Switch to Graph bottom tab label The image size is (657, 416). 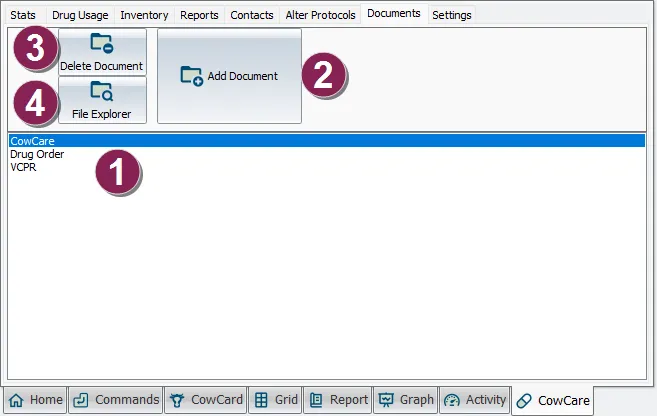pos(416,400)
